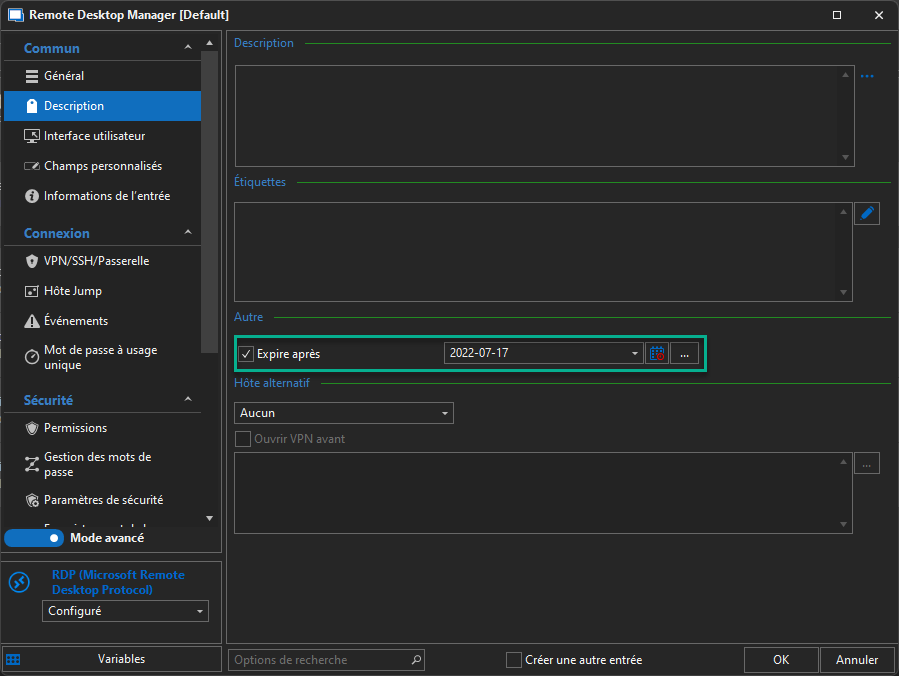Click the blue ellipsis icon beside Description box
Image resolution: width=899 pixels, height=676 pixels.
866,76
